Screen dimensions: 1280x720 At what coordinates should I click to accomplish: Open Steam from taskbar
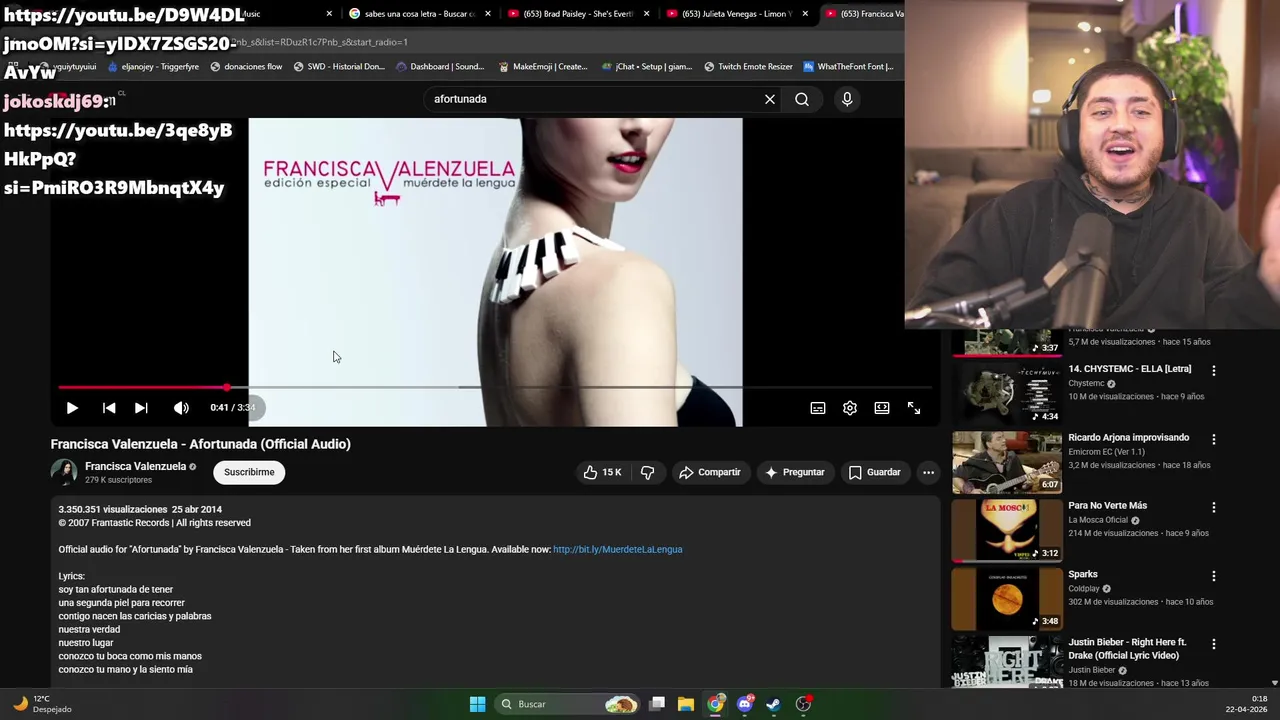tap(774, 704)
